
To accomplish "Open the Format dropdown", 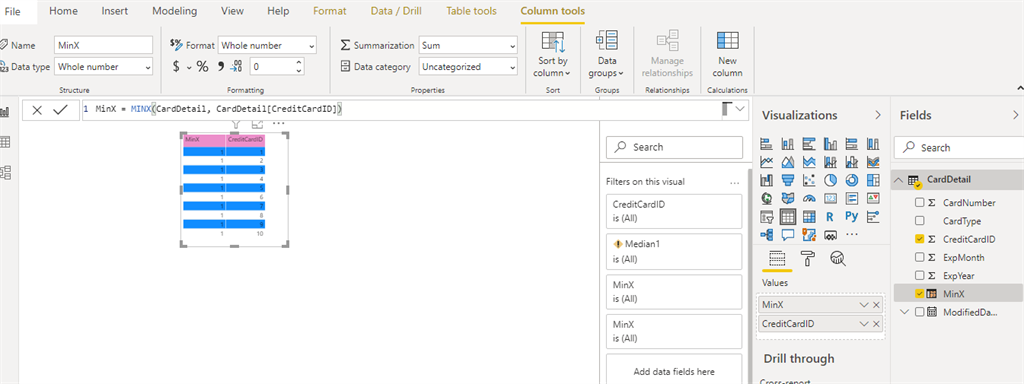I will (x=267, y=46).
